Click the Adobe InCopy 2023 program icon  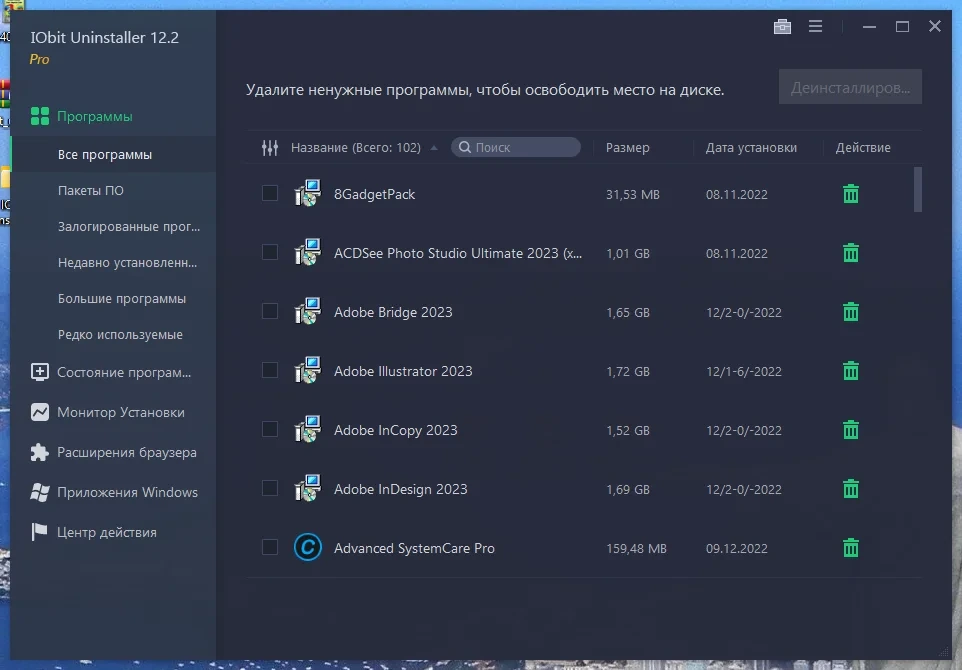click(x=307, y=429)
